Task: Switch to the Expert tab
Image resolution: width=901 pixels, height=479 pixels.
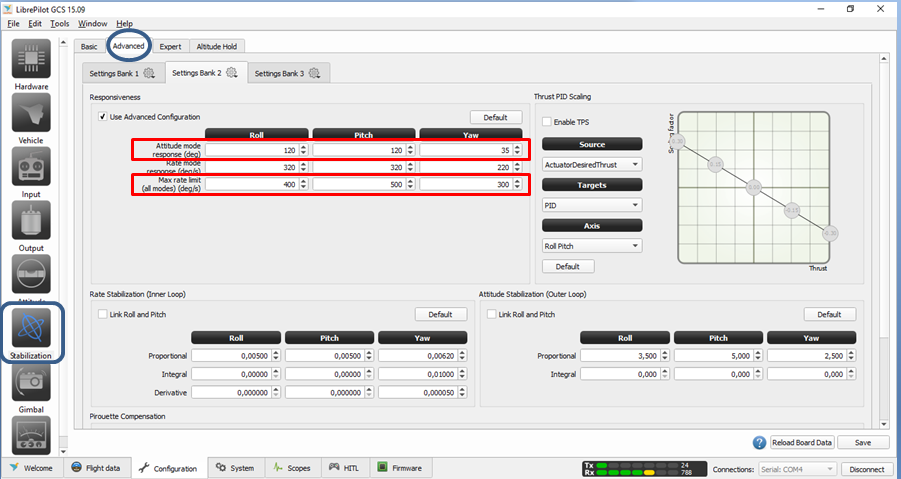Action: (x=170, y=46)
